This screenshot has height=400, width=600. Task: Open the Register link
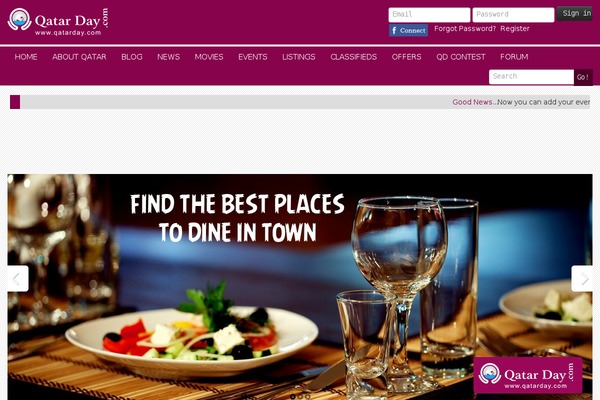[515, 29]
